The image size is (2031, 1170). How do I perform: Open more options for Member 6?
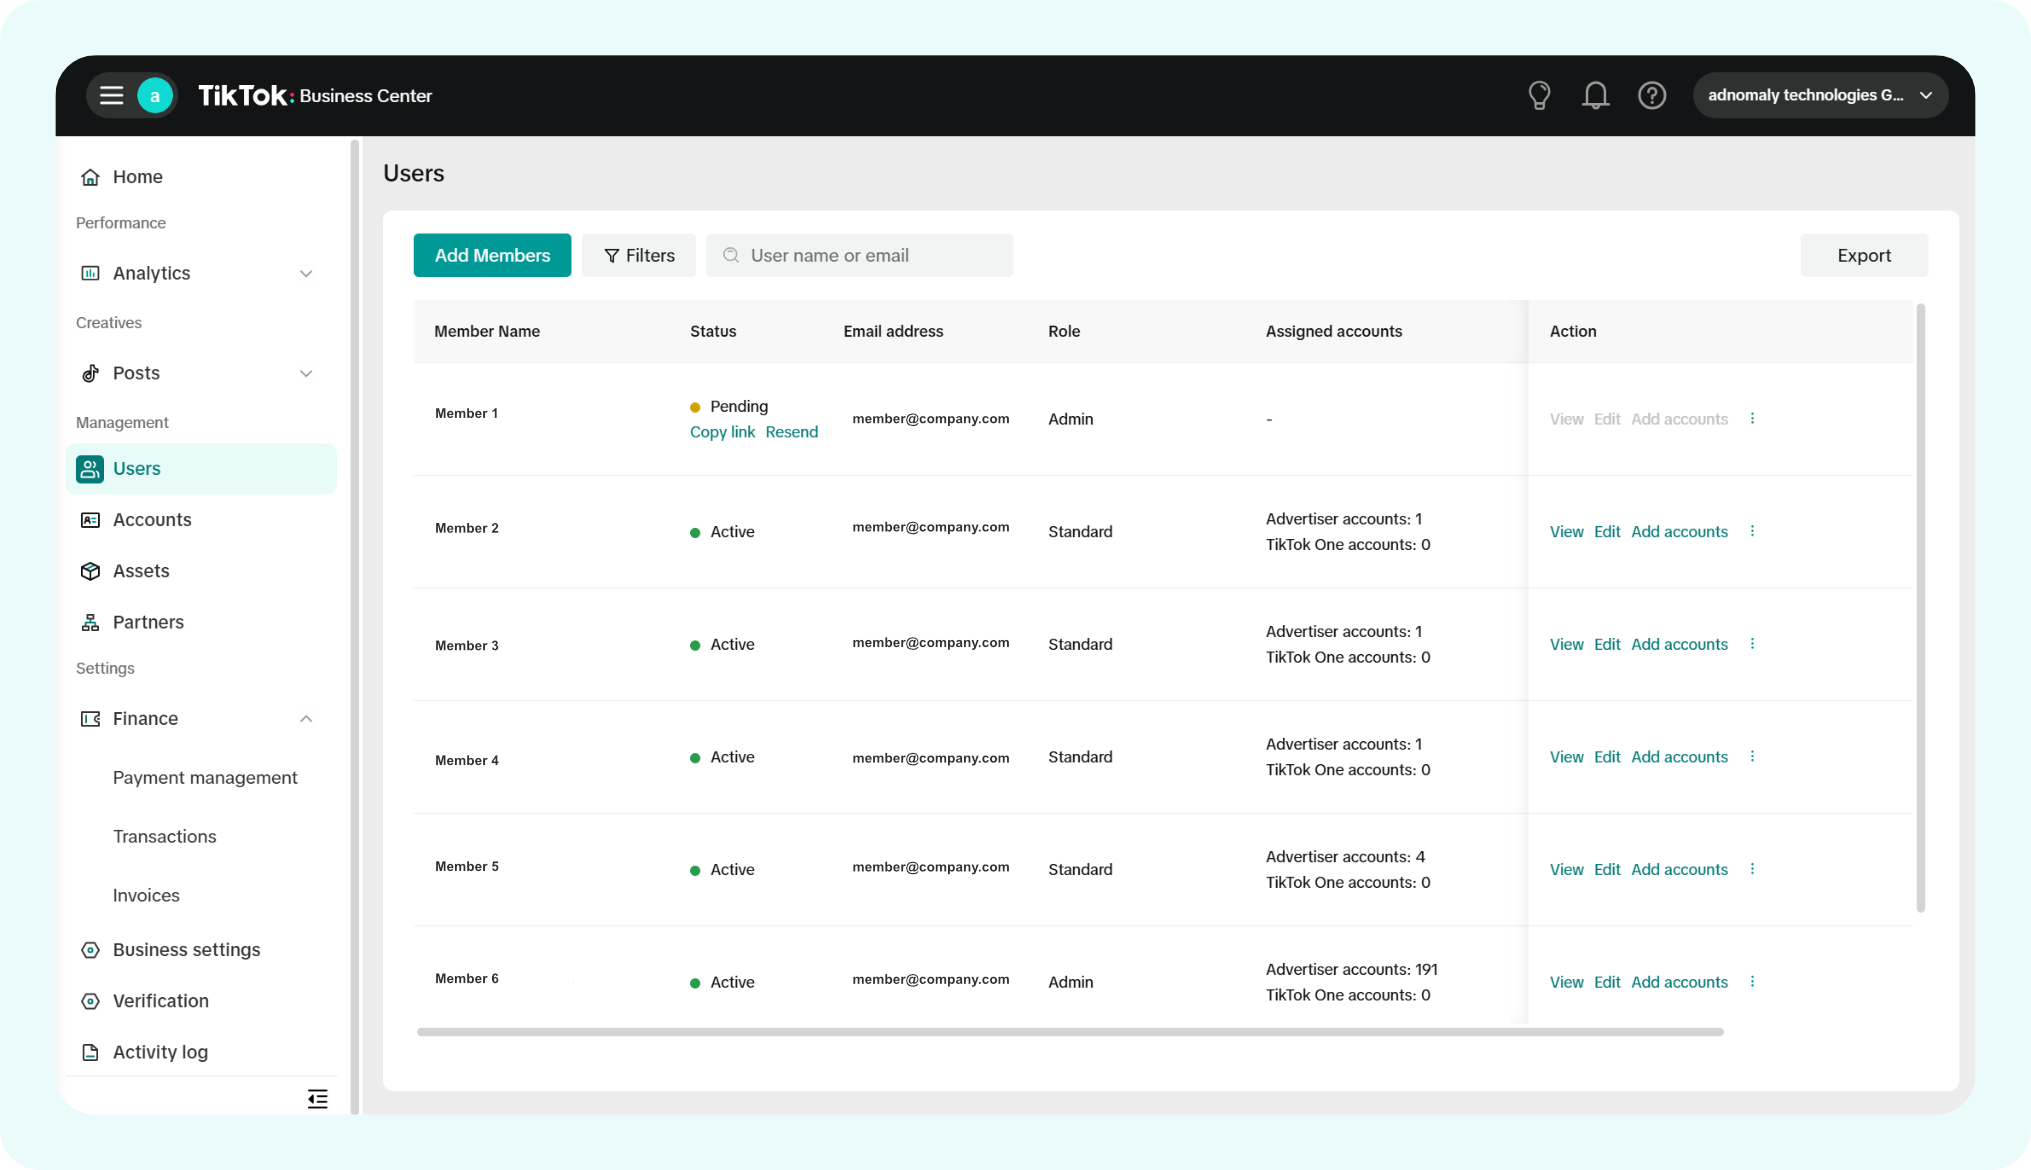click(1752, 982)
